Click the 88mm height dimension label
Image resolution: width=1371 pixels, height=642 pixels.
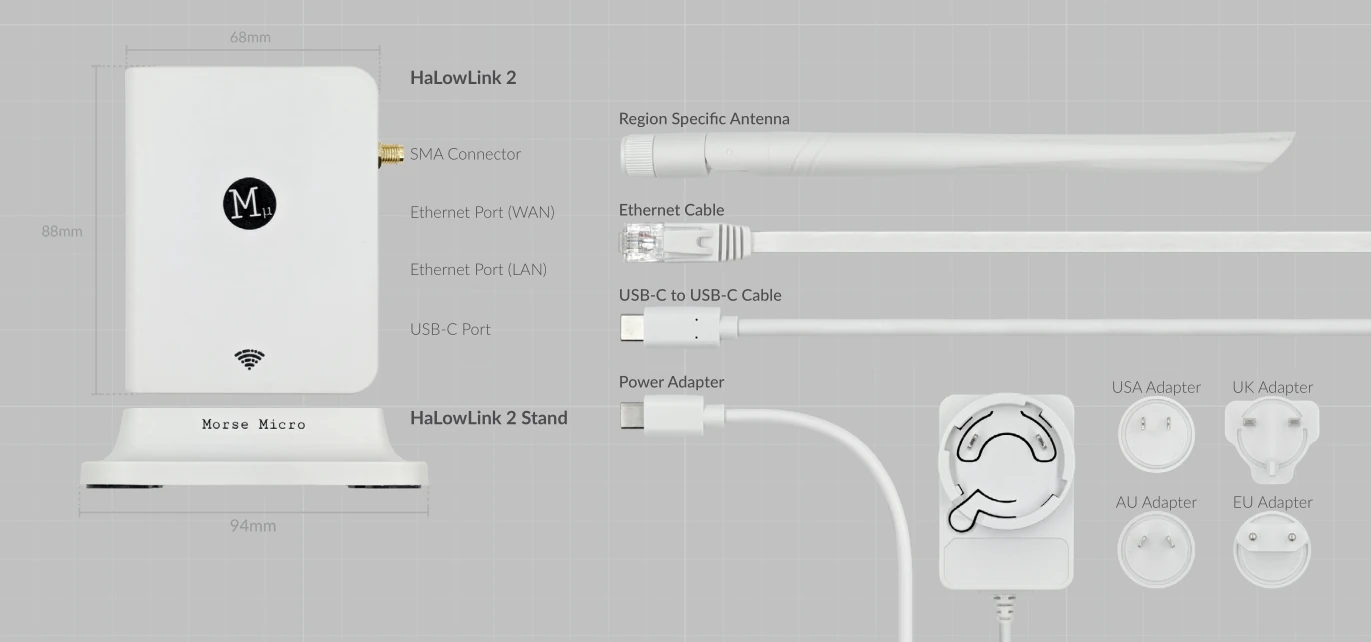coord(62,231)
